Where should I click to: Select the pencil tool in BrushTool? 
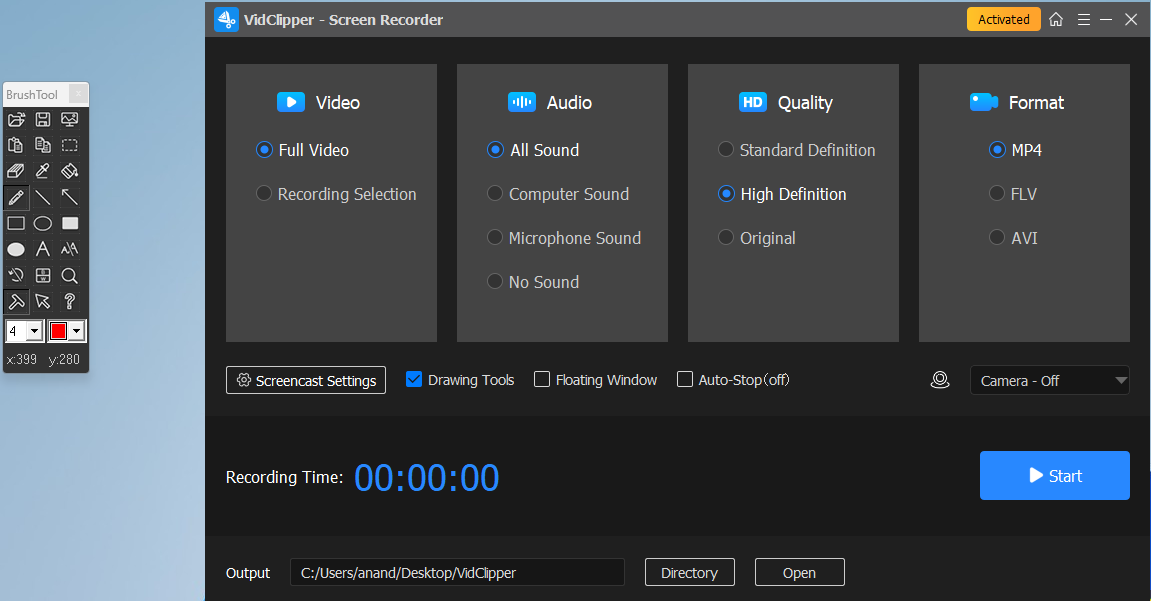tap(16, 197)
